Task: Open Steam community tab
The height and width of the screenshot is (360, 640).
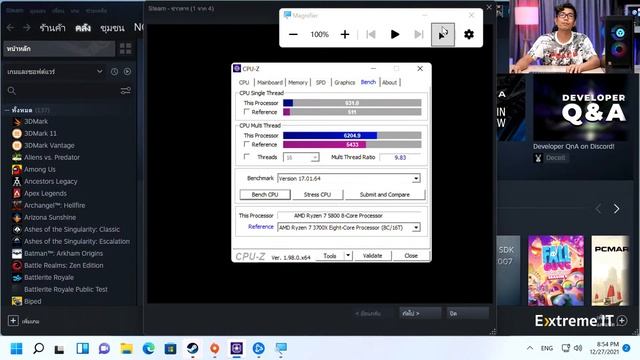Action: click(112, 28)
